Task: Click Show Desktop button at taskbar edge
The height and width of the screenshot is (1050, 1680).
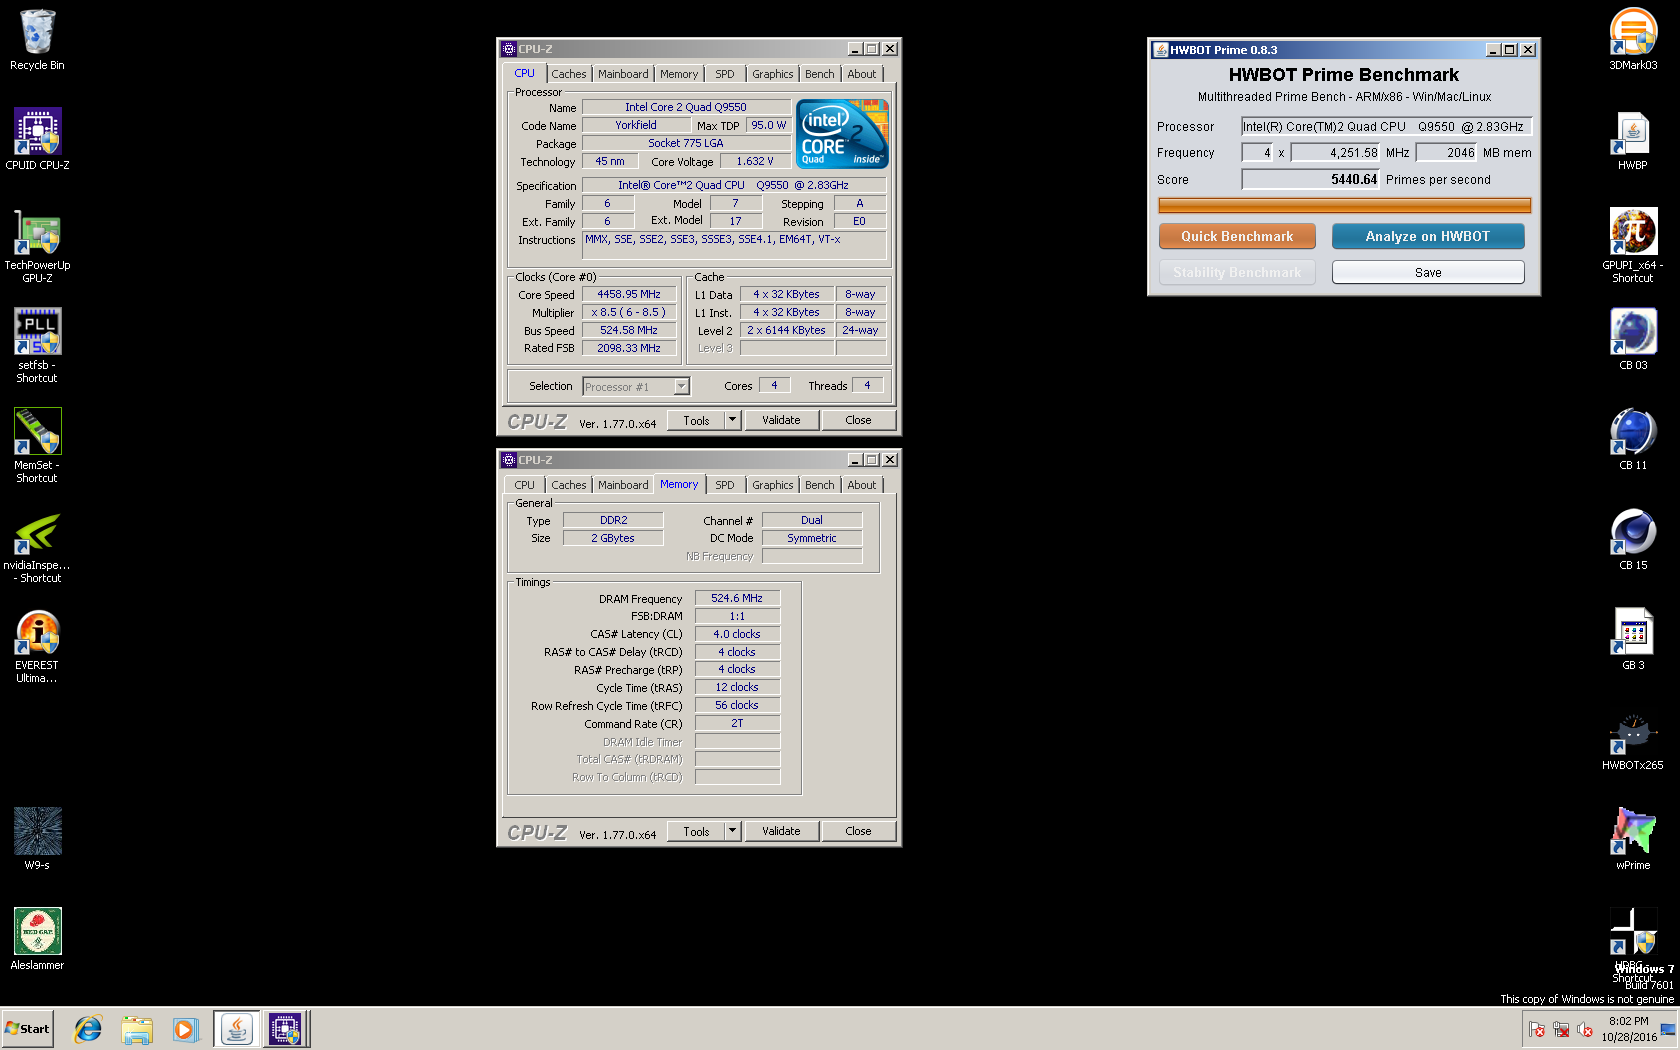Action: [1668, 1029]
